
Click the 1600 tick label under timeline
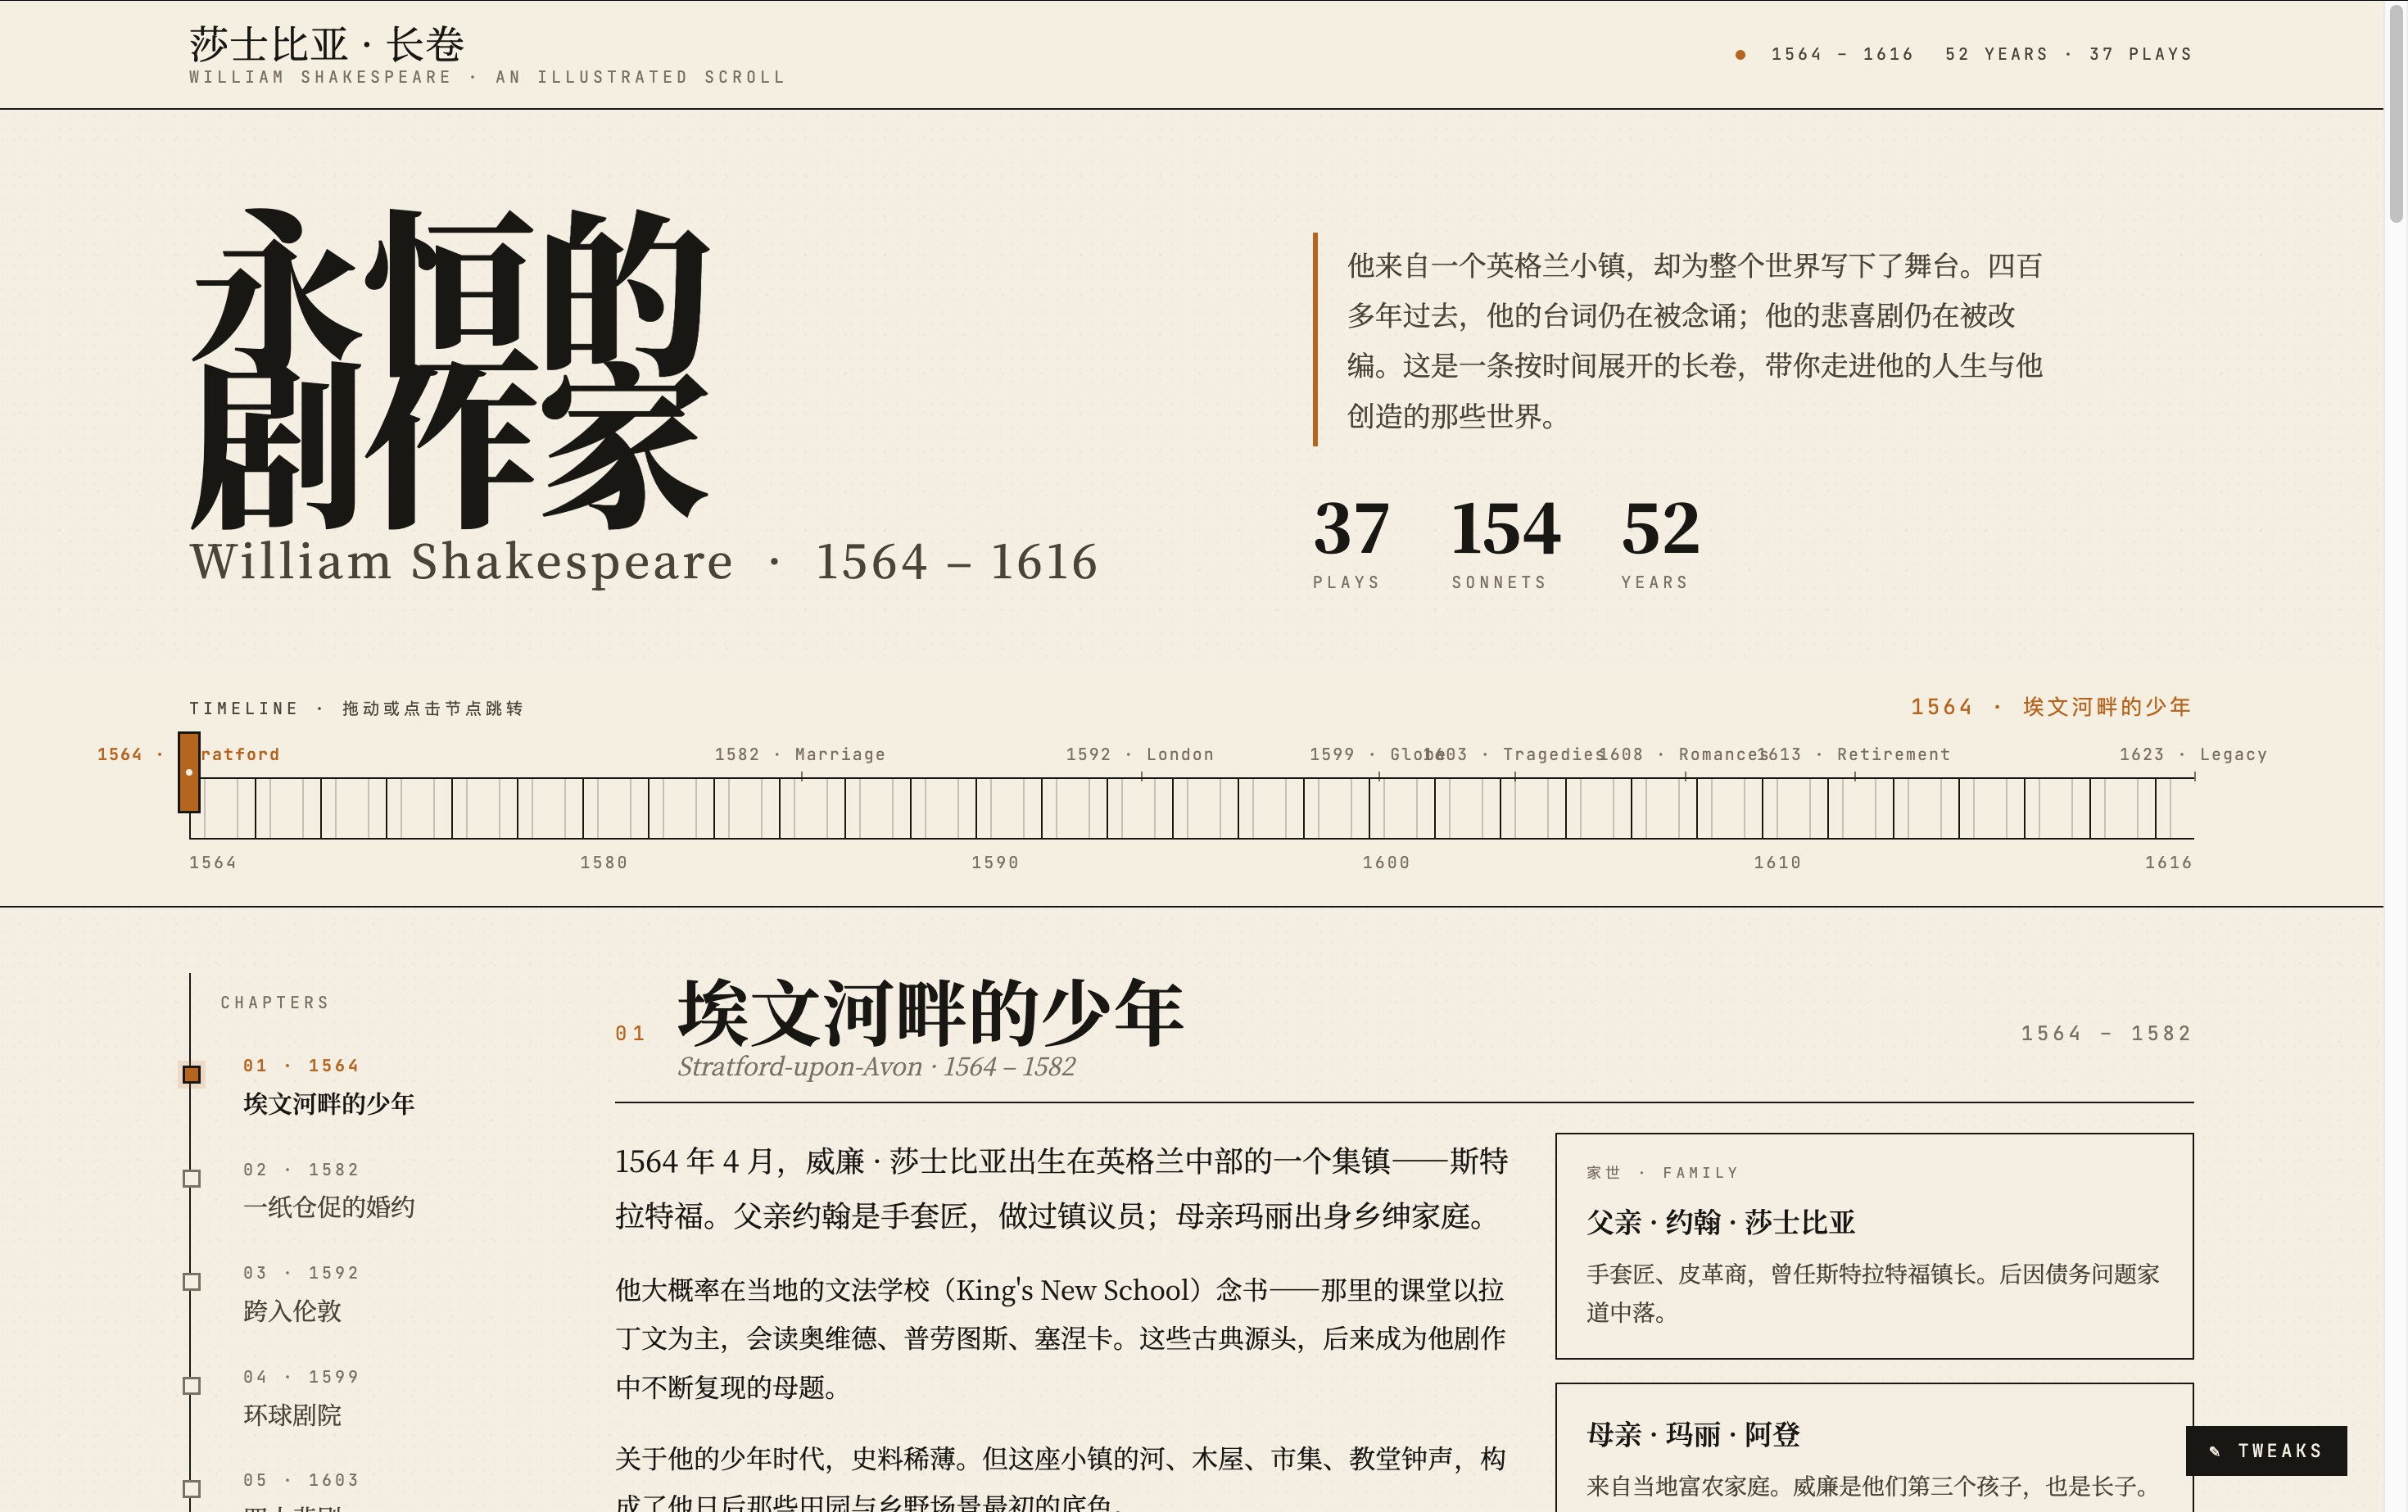pos(1386,862)
